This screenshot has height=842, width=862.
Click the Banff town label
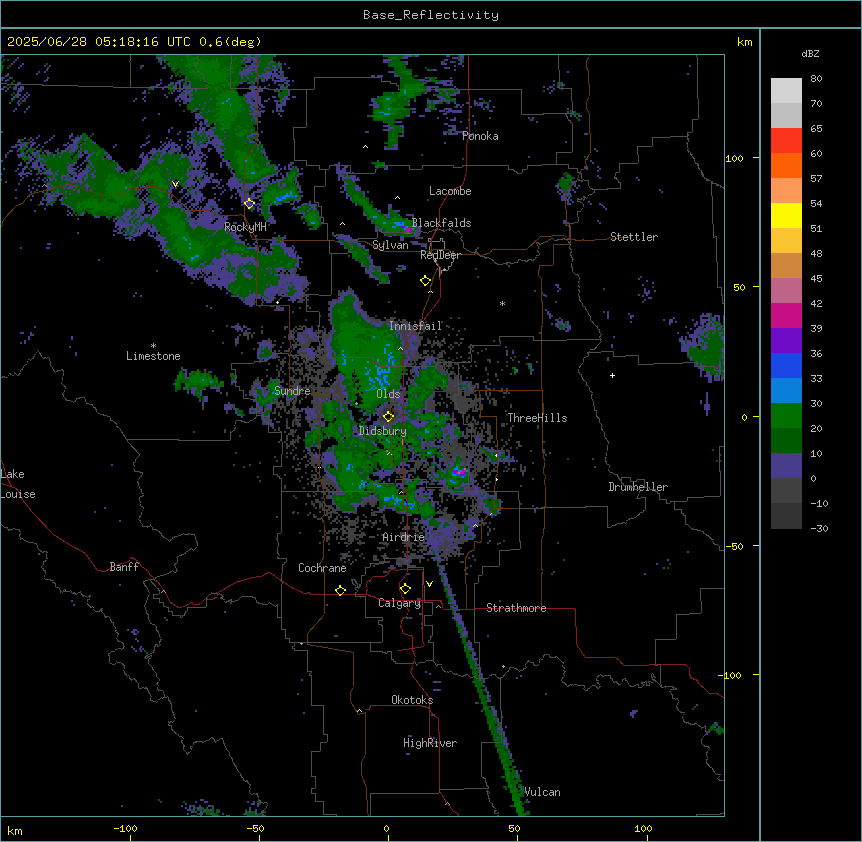[x=124, y=567]
